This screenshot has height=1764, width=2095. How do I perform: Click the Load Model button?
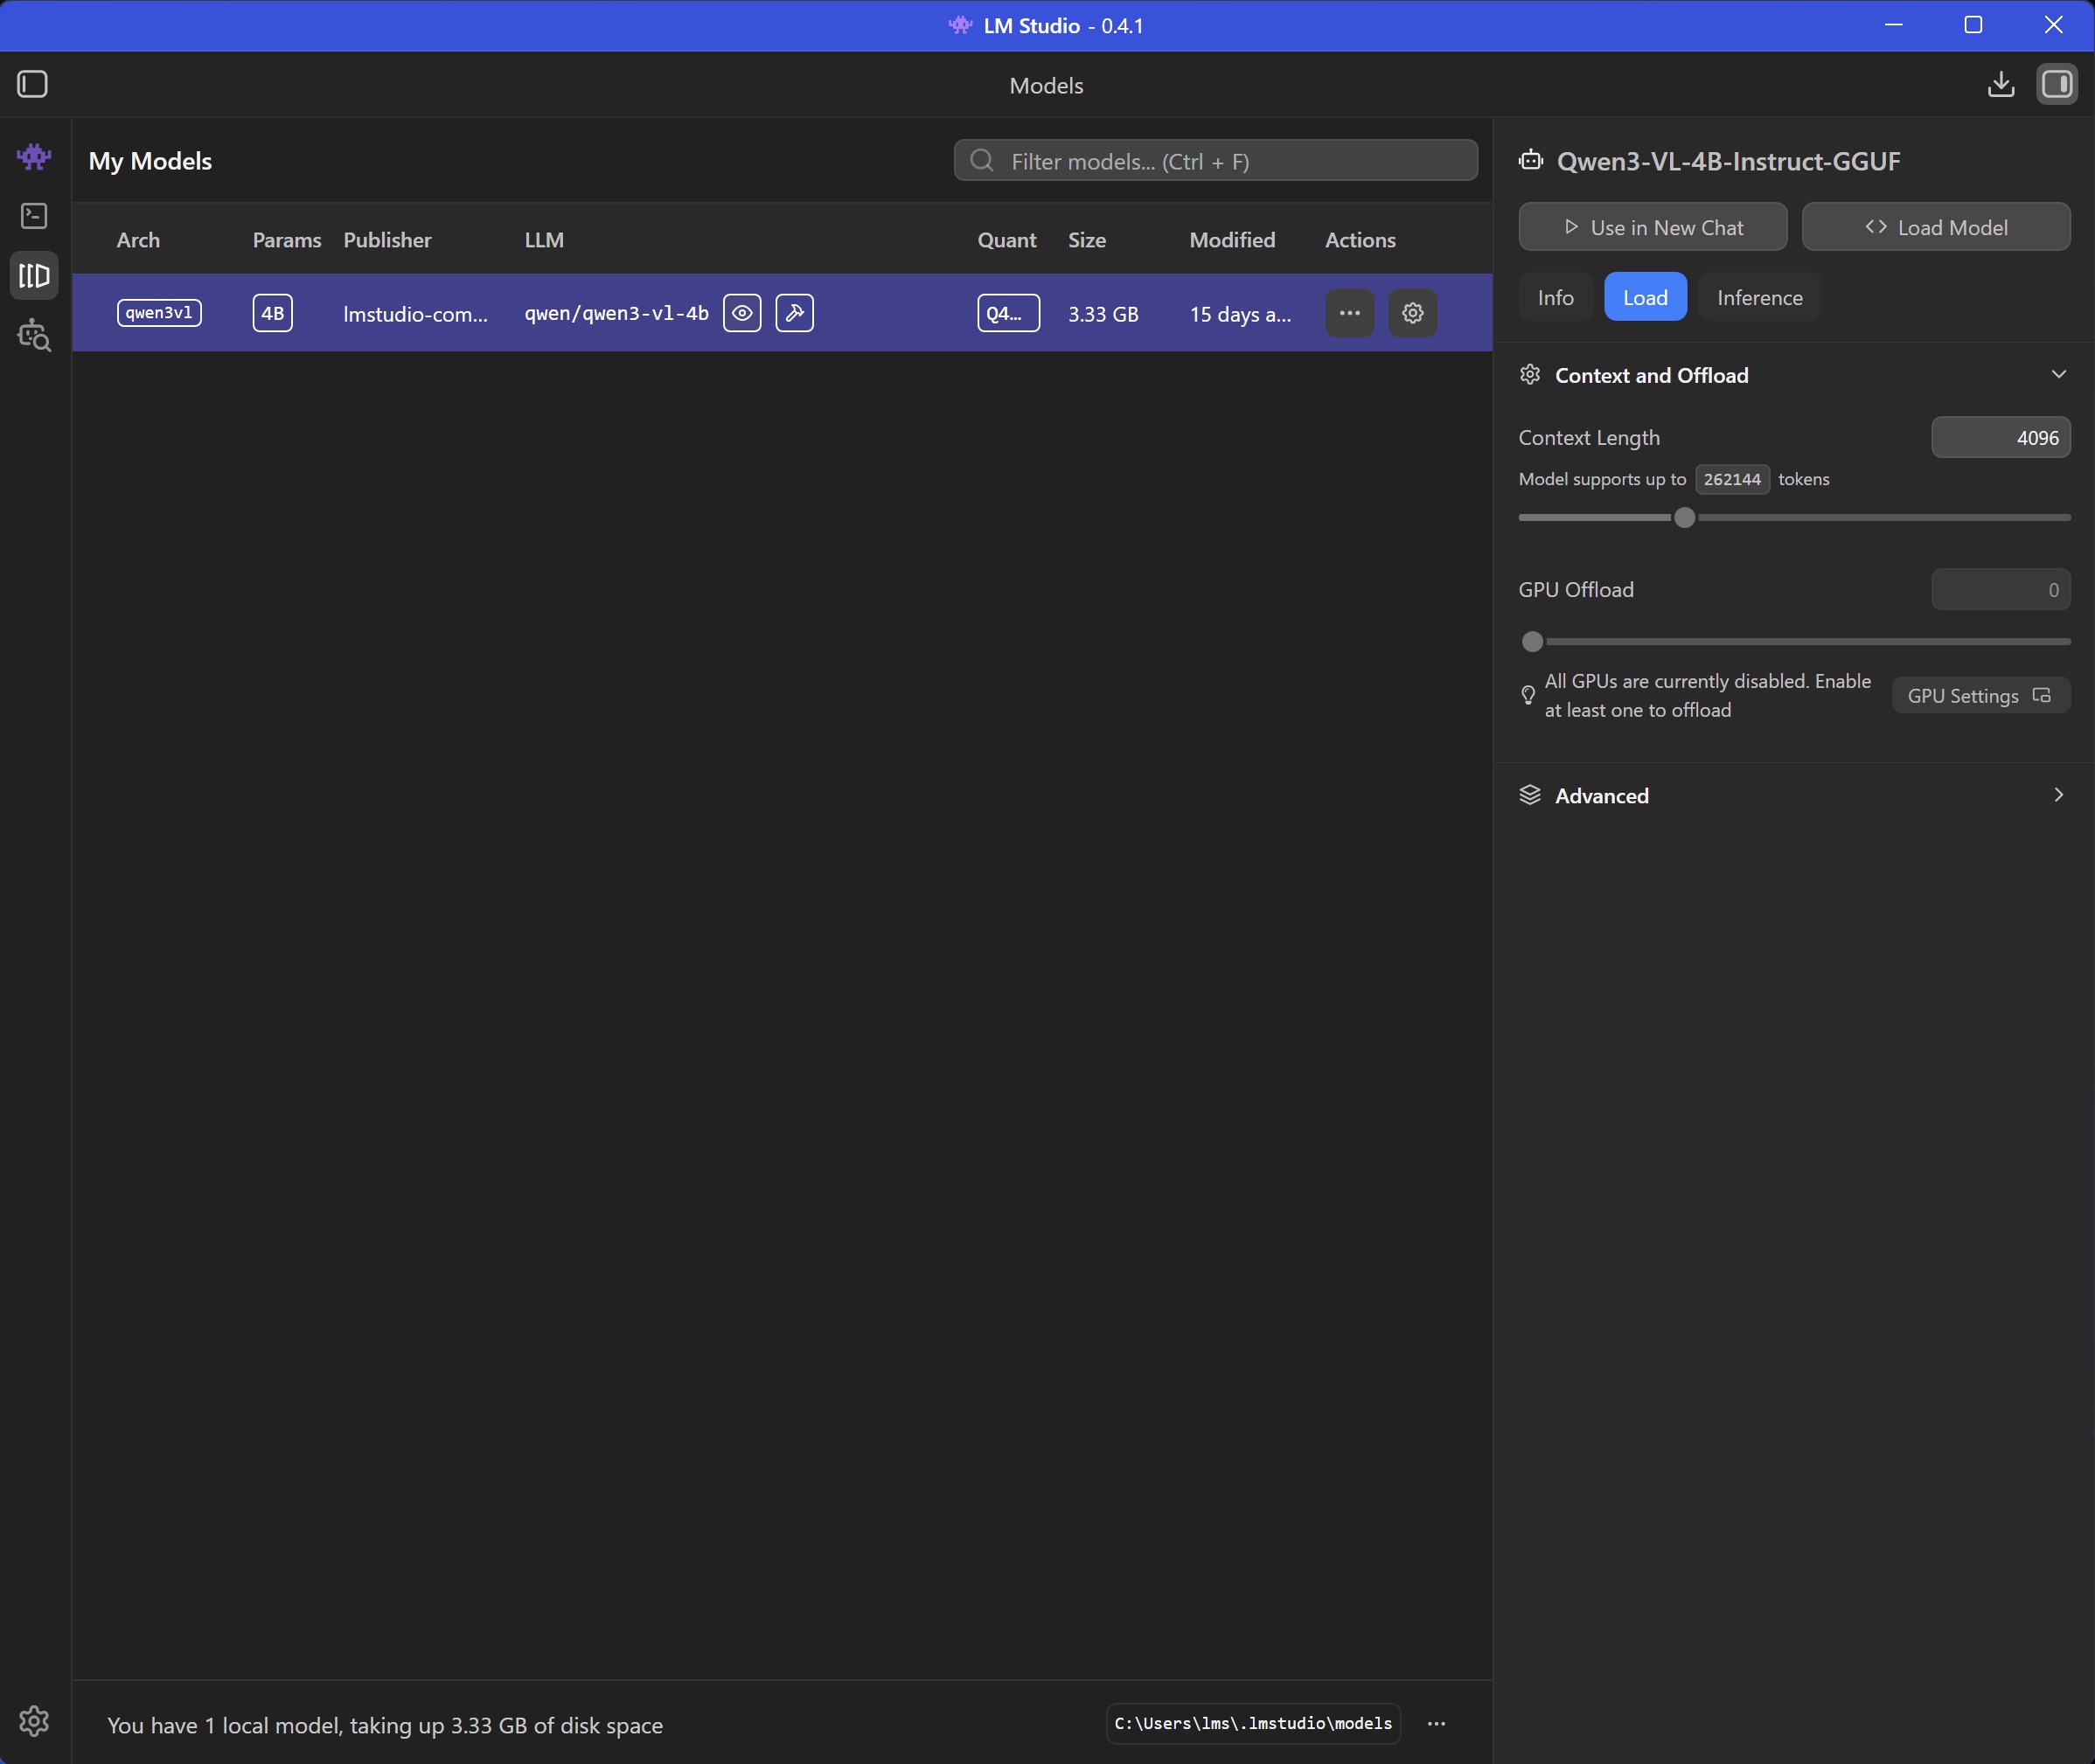pyautogui.click(x=1935, y=227)
